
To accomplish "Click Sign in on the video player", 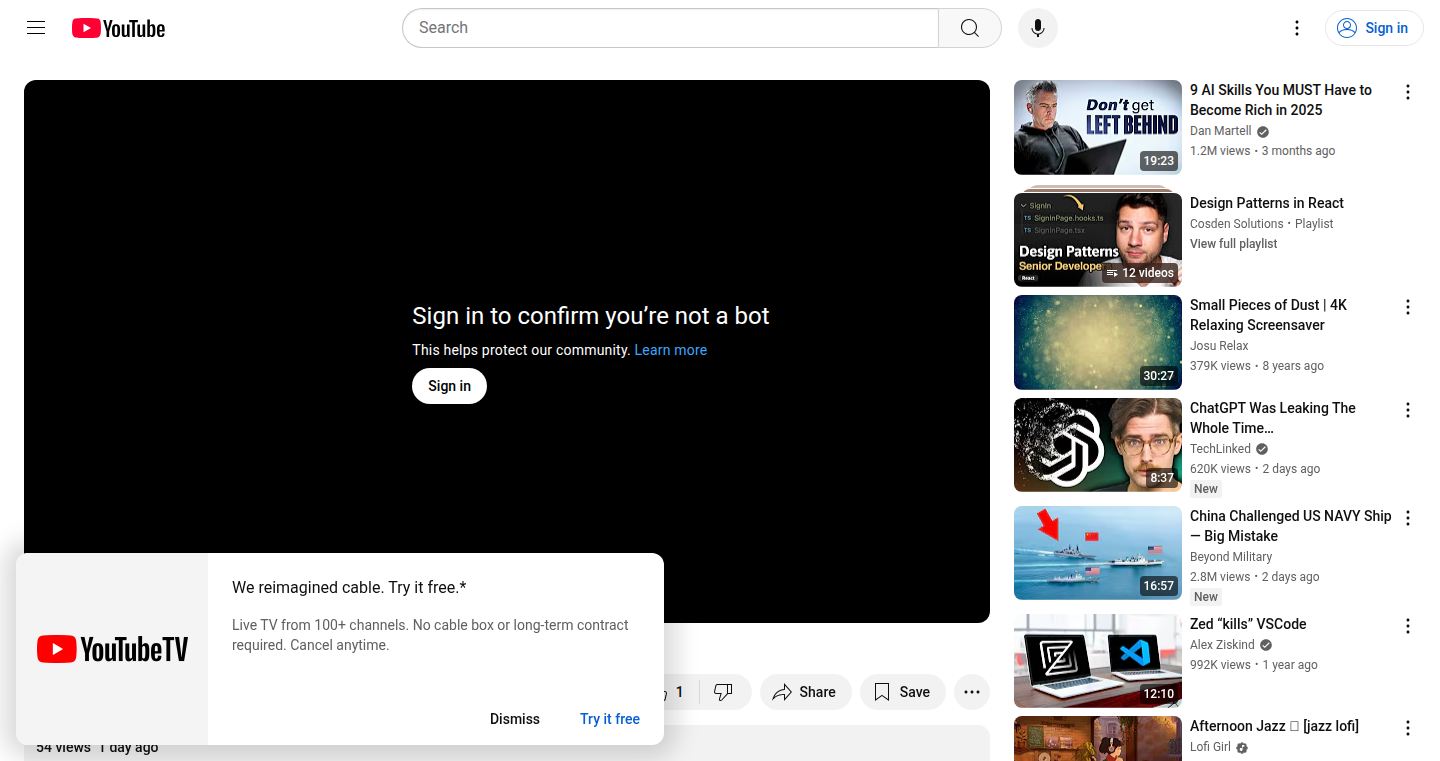I will [449, 386].
